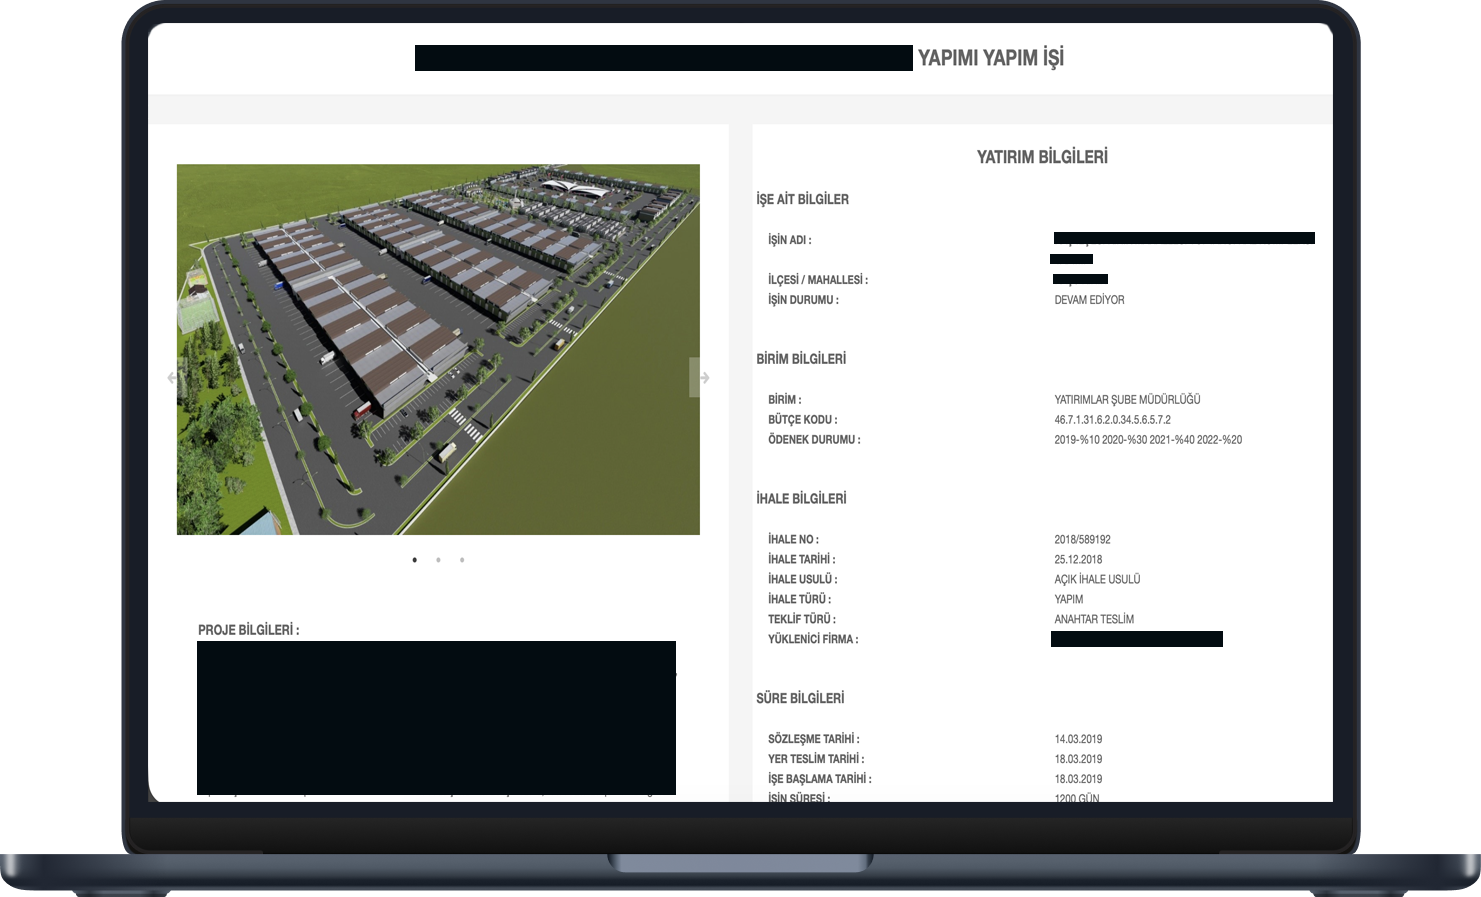Click the YAPIMI YAPIM İŞİ page title
Image resolution: width=1481 pixels, height=897 pixels.
tap(990, 58)
